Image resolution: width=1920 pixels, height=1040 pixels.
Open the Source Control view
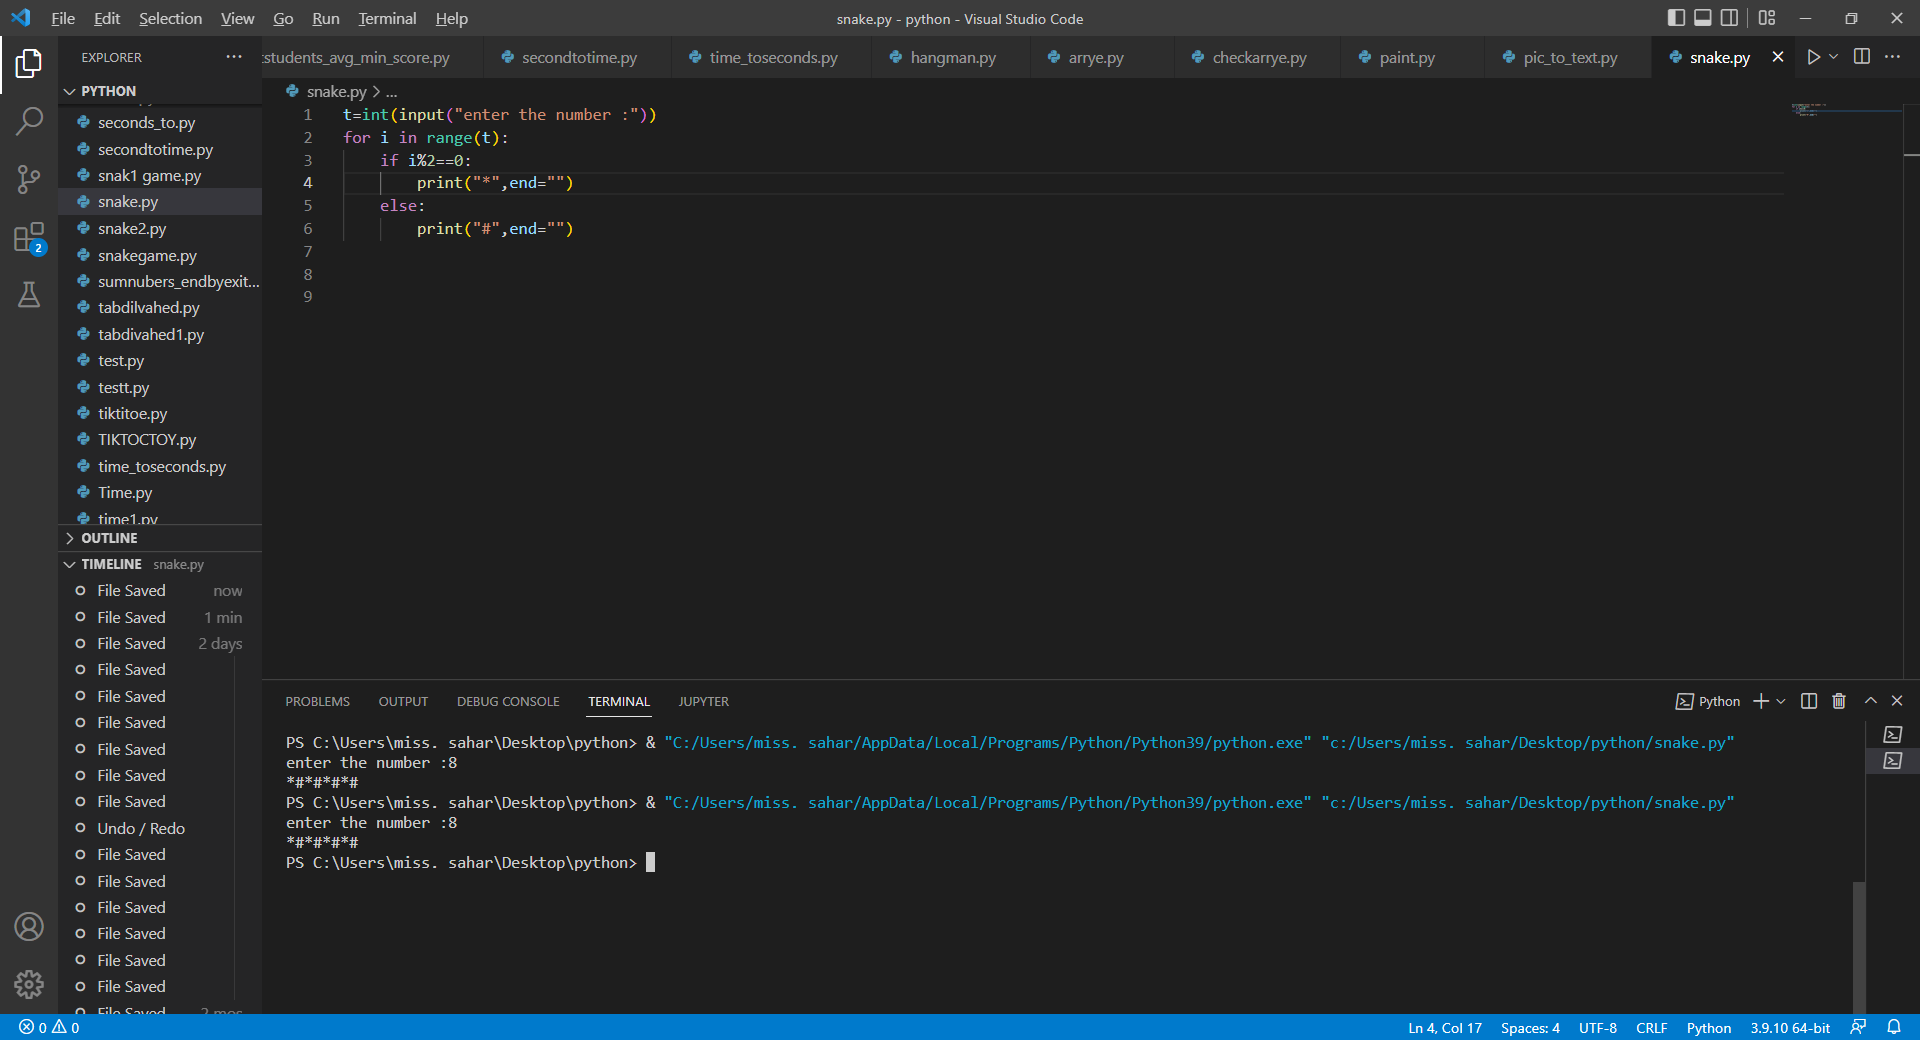click(x=29, y=179)
